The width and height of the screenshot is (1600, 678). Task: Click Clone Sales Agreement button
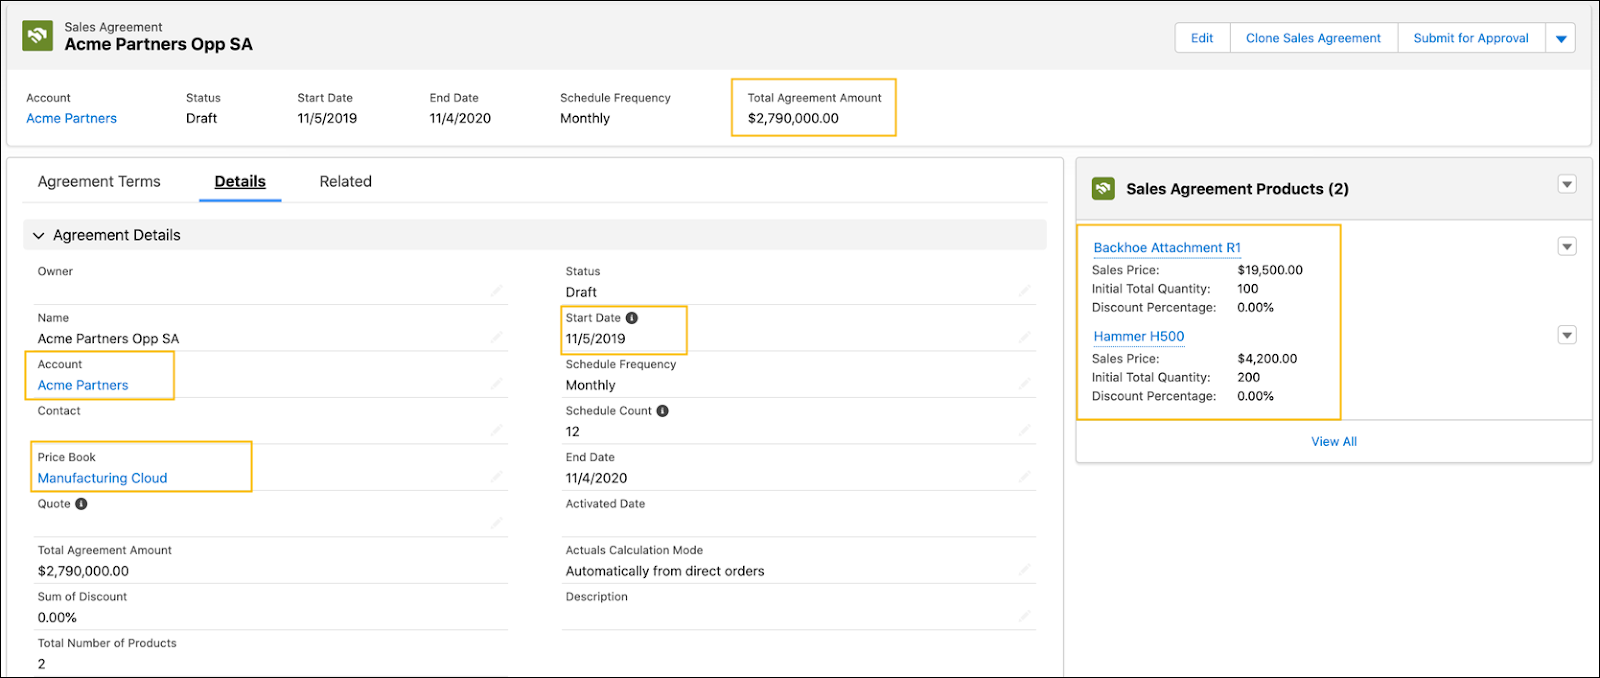click(x=1313, y=38)
